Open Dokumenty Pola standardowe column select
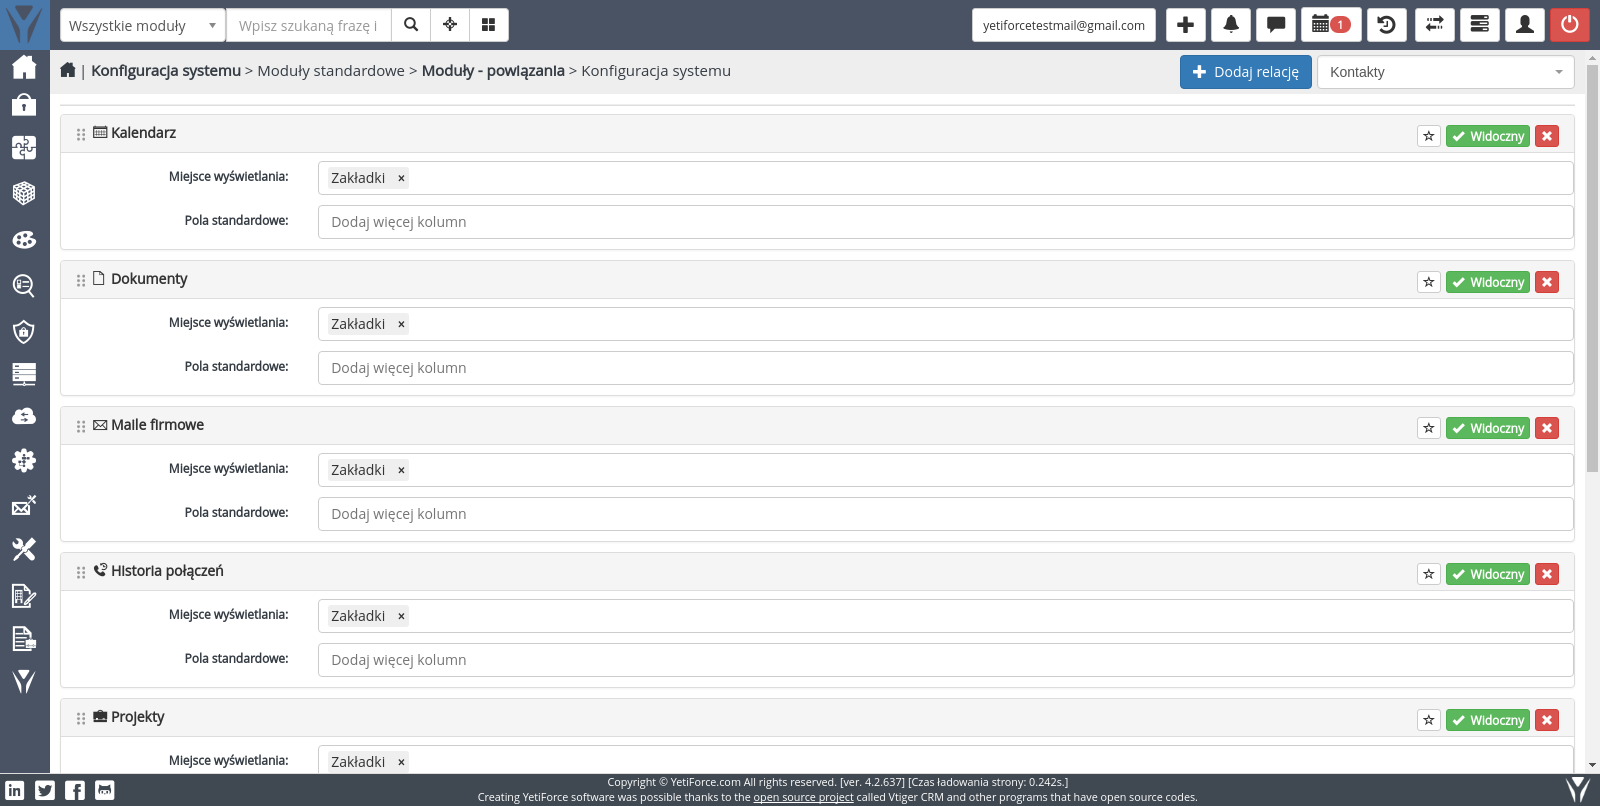The image size is (1600, 806). click(x=945, y=368)
